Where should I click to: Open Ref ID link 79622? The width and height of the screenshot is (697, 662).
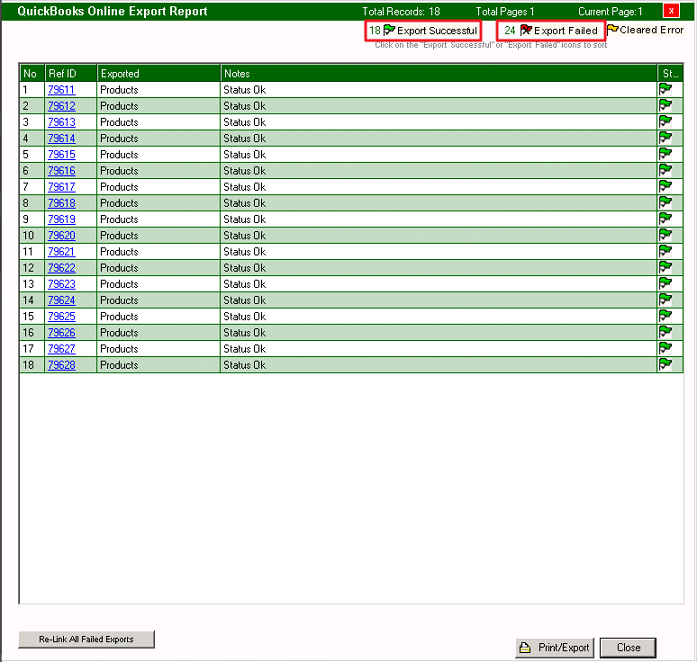pos(61,268)
